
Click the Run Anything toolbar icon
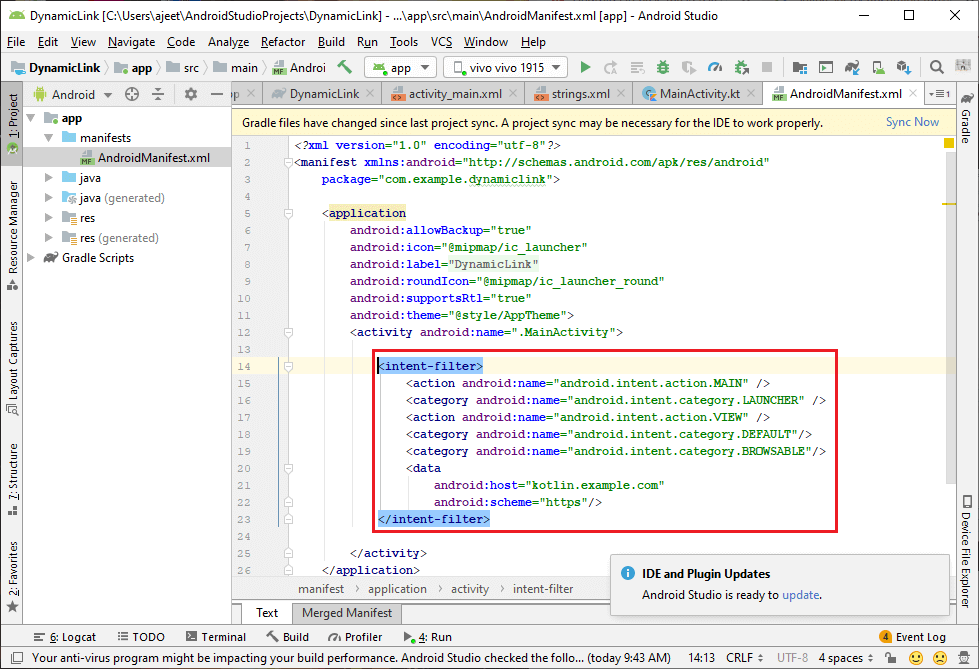pyautogui.click(x=826, y=67)
